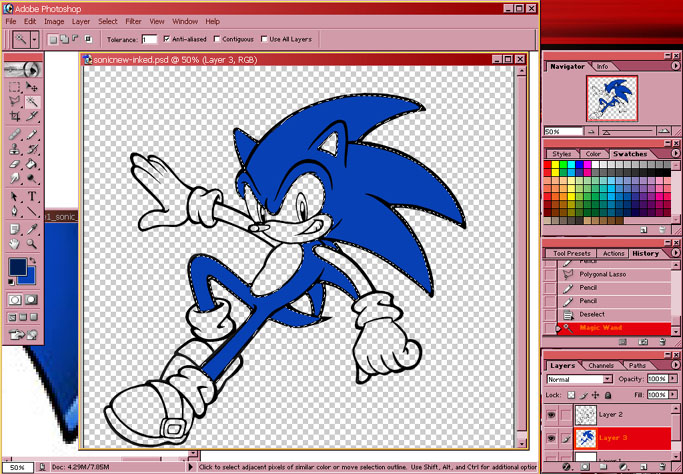Screen dimensions: 683x474
Task: Click the foreground color swatch
Action: tap(18, 267)
